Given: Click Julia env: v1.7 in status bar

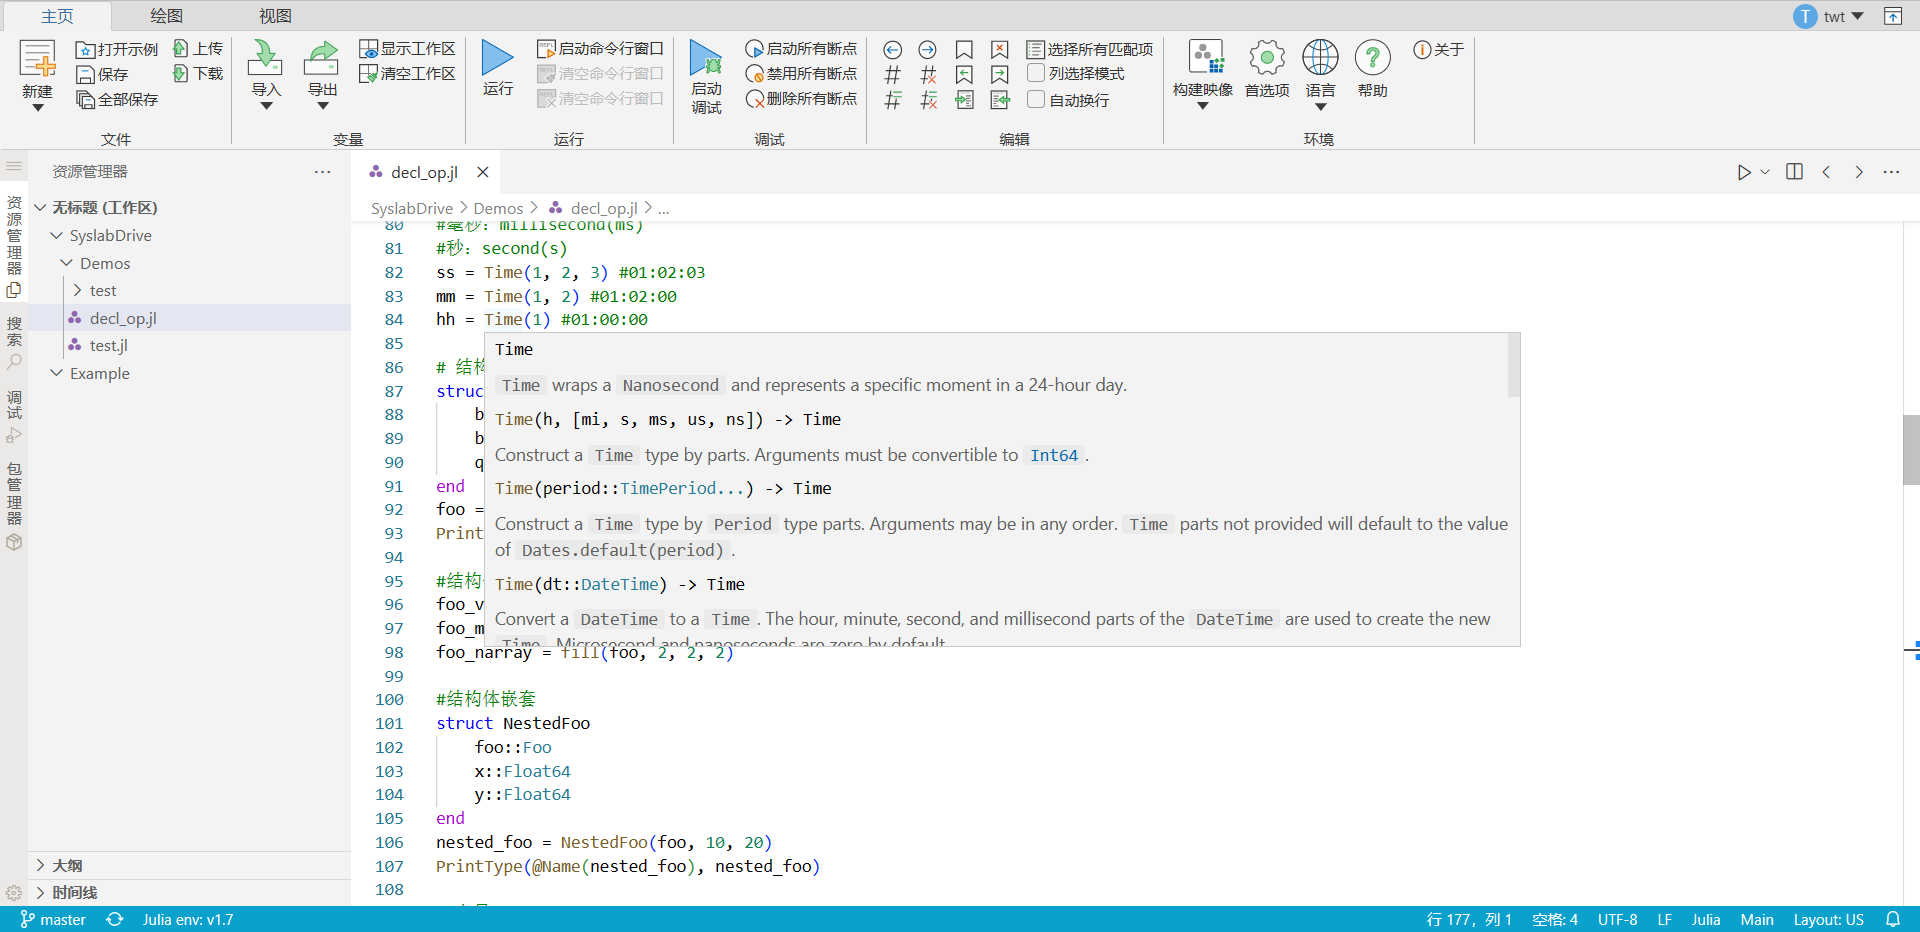Looking at the screenshot, I should click(188, 919).
